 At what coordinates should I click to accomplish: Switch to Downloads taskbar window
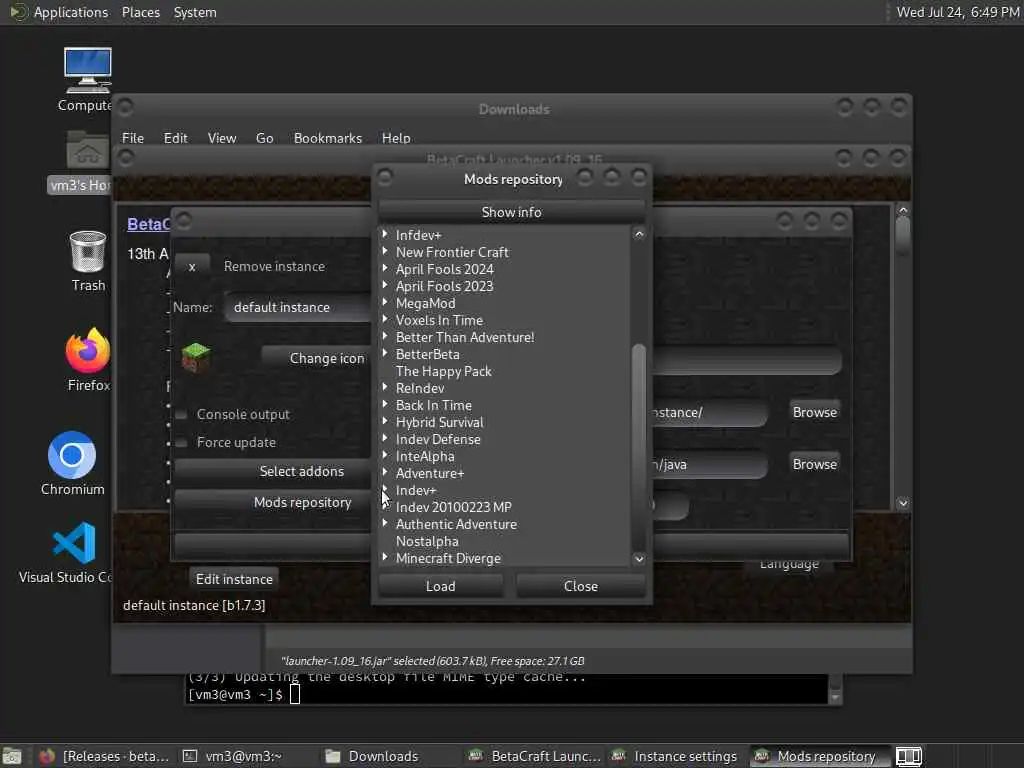pyautogui.click(x=372, y=756)
